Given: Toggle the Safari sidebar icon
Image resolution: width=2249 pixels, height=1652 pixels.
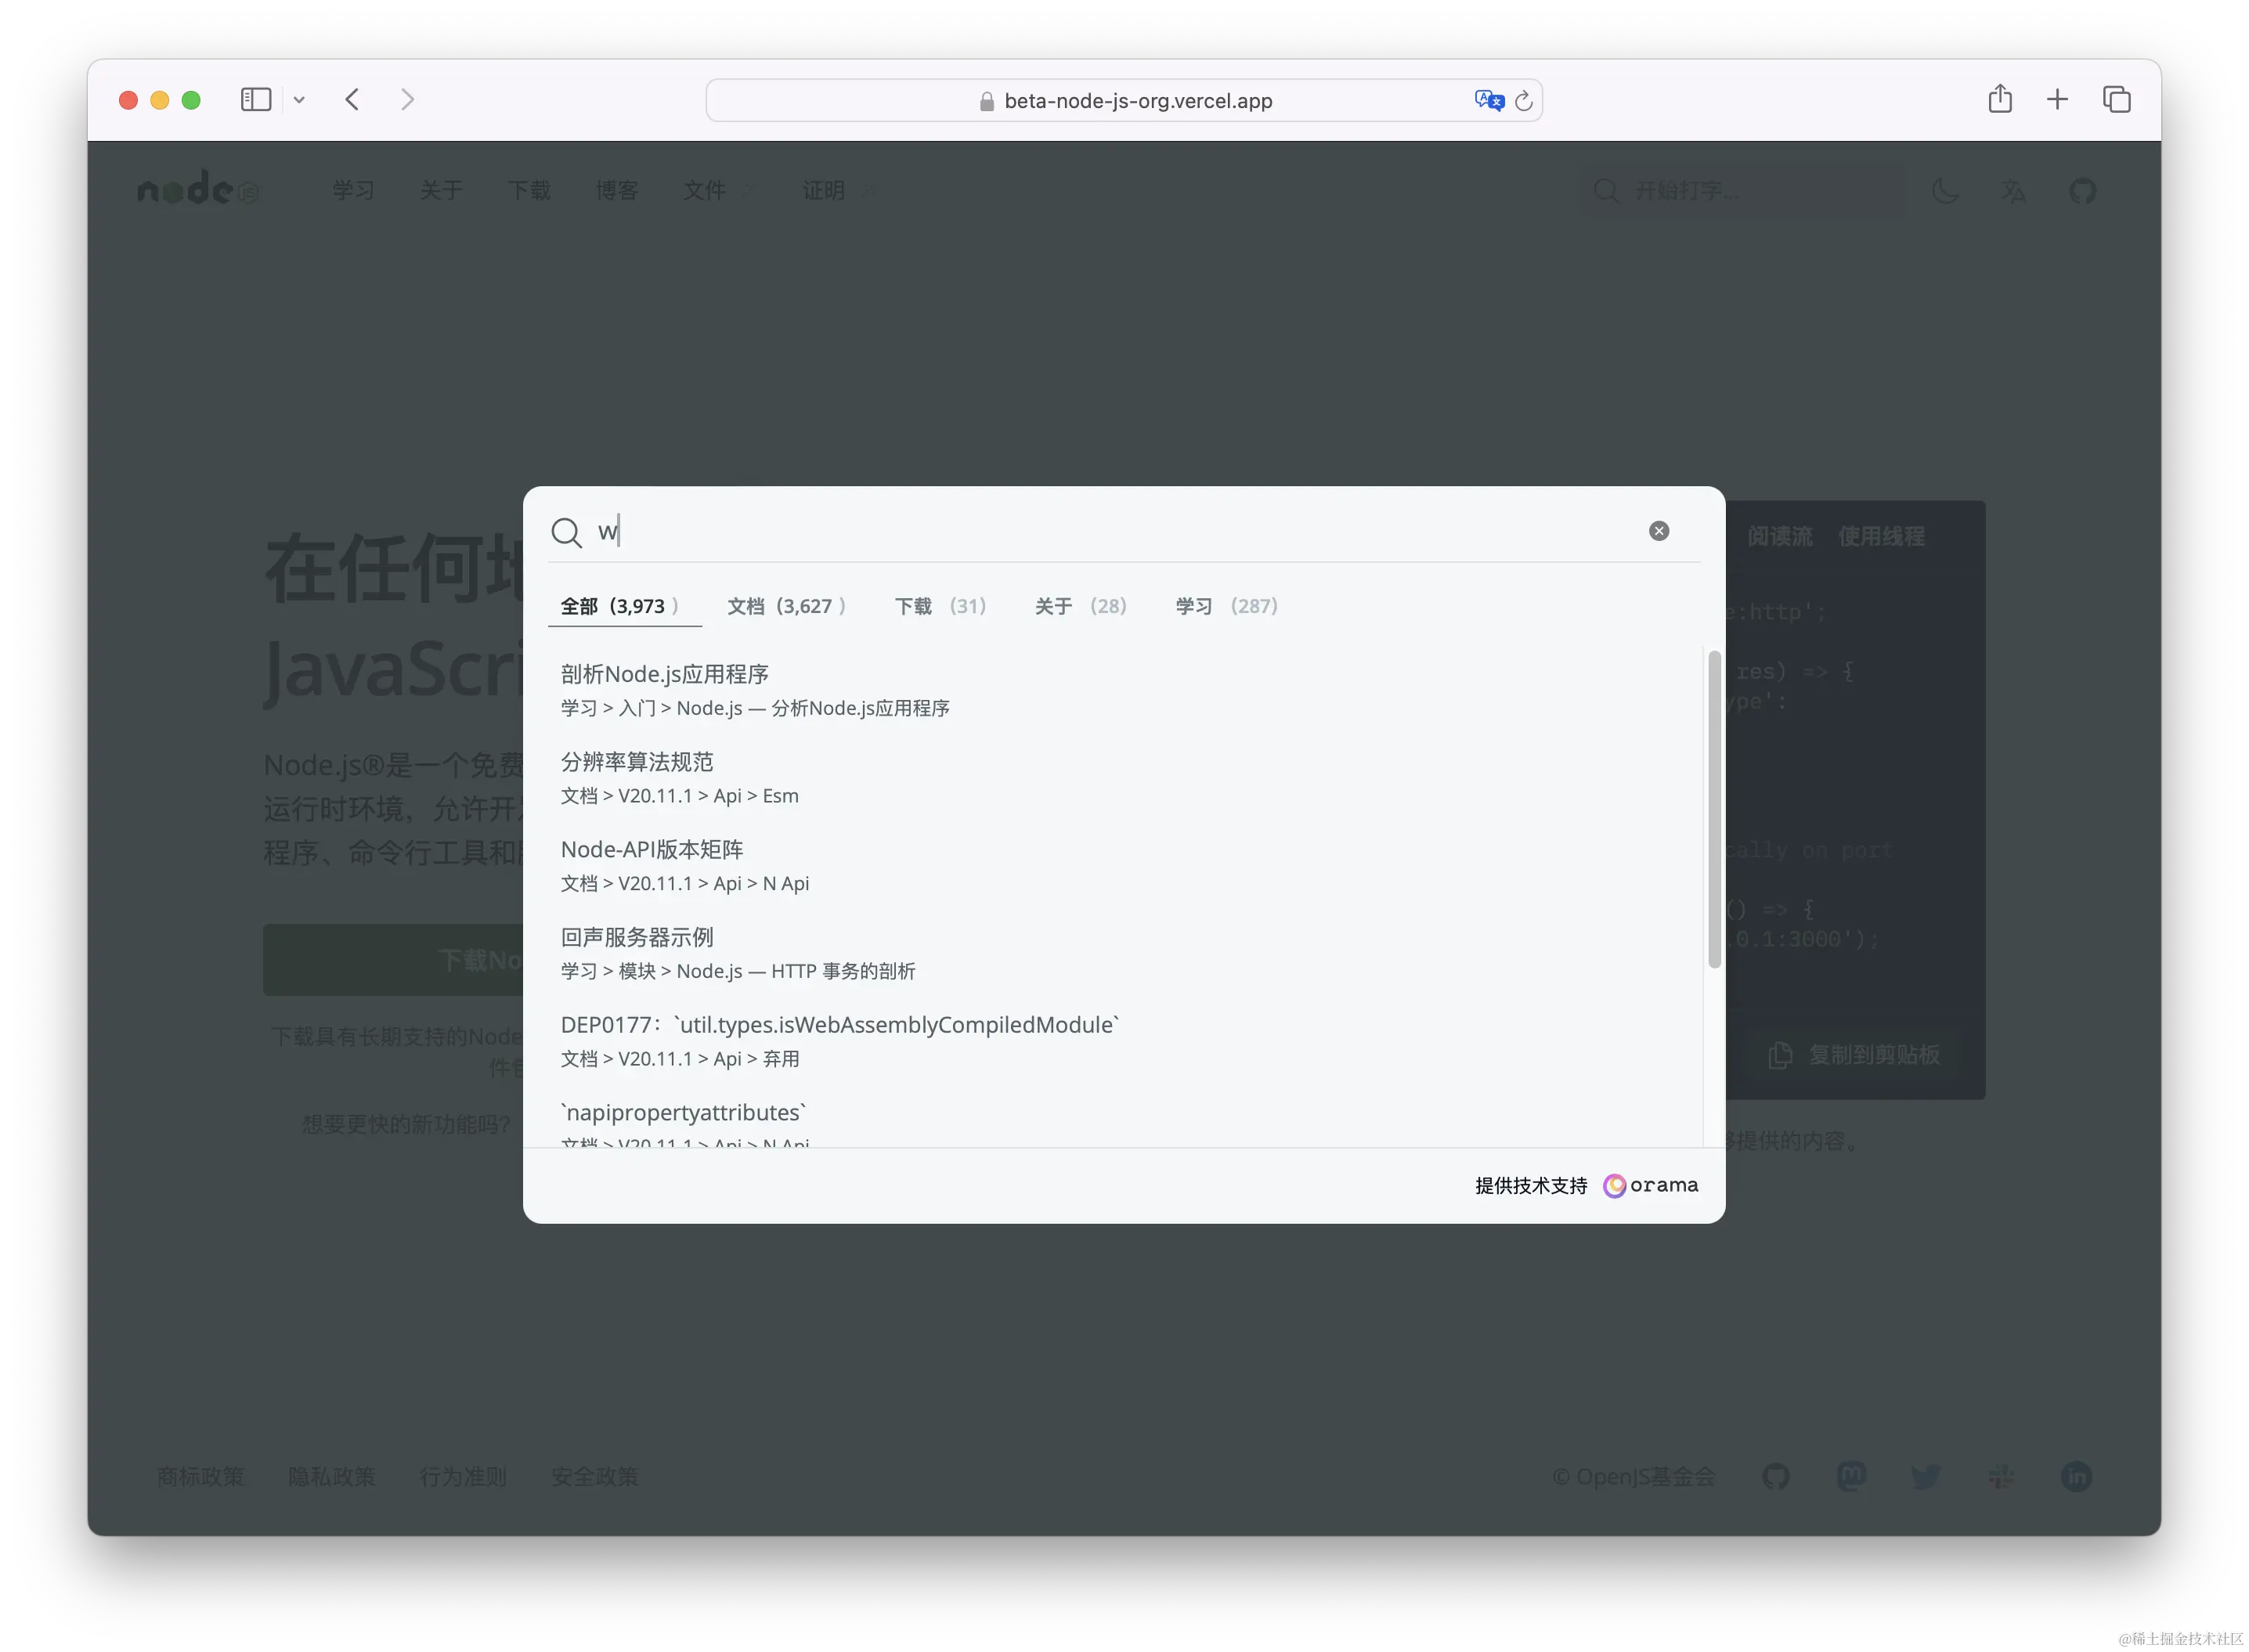Looking at the screenshot, I should 256,100.
